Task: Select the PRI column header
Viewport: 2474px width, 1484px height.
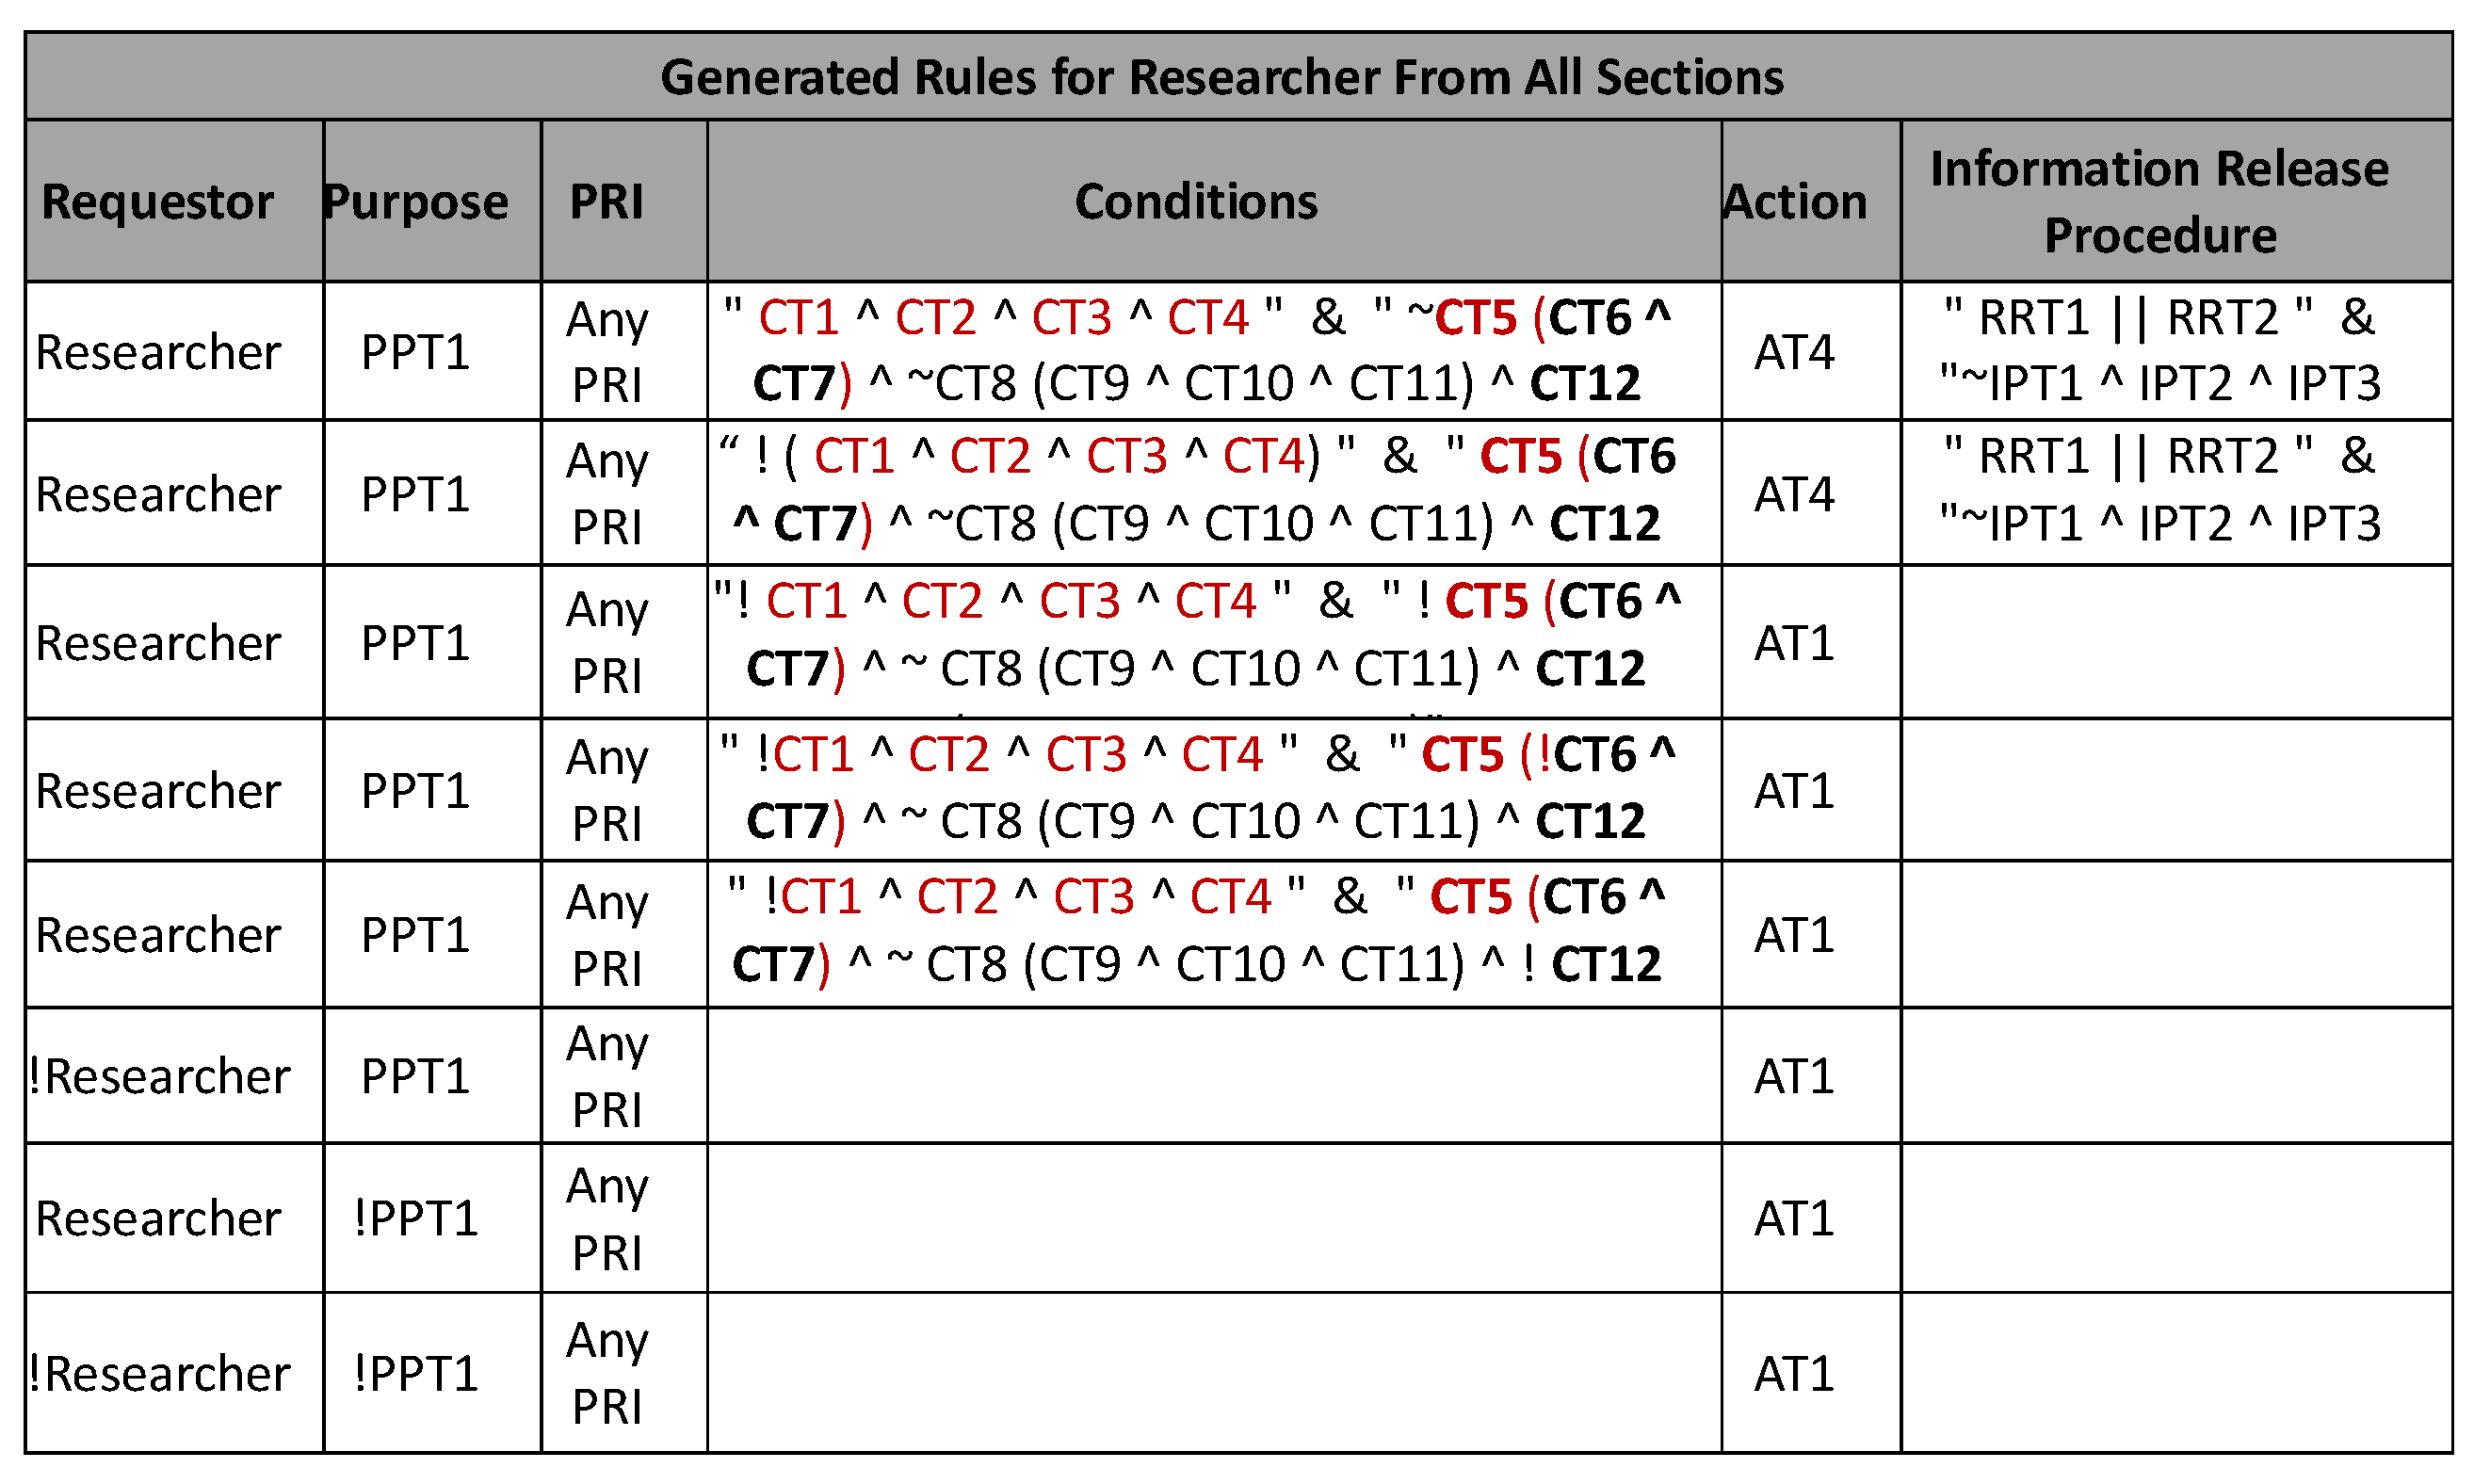Action: pos(607,202)
